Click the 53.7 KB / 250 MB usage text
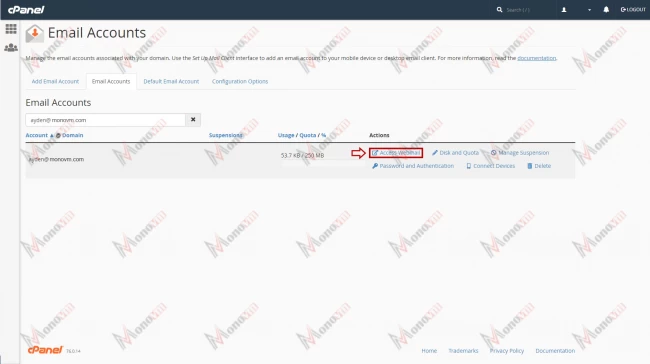 coord(302,155)
